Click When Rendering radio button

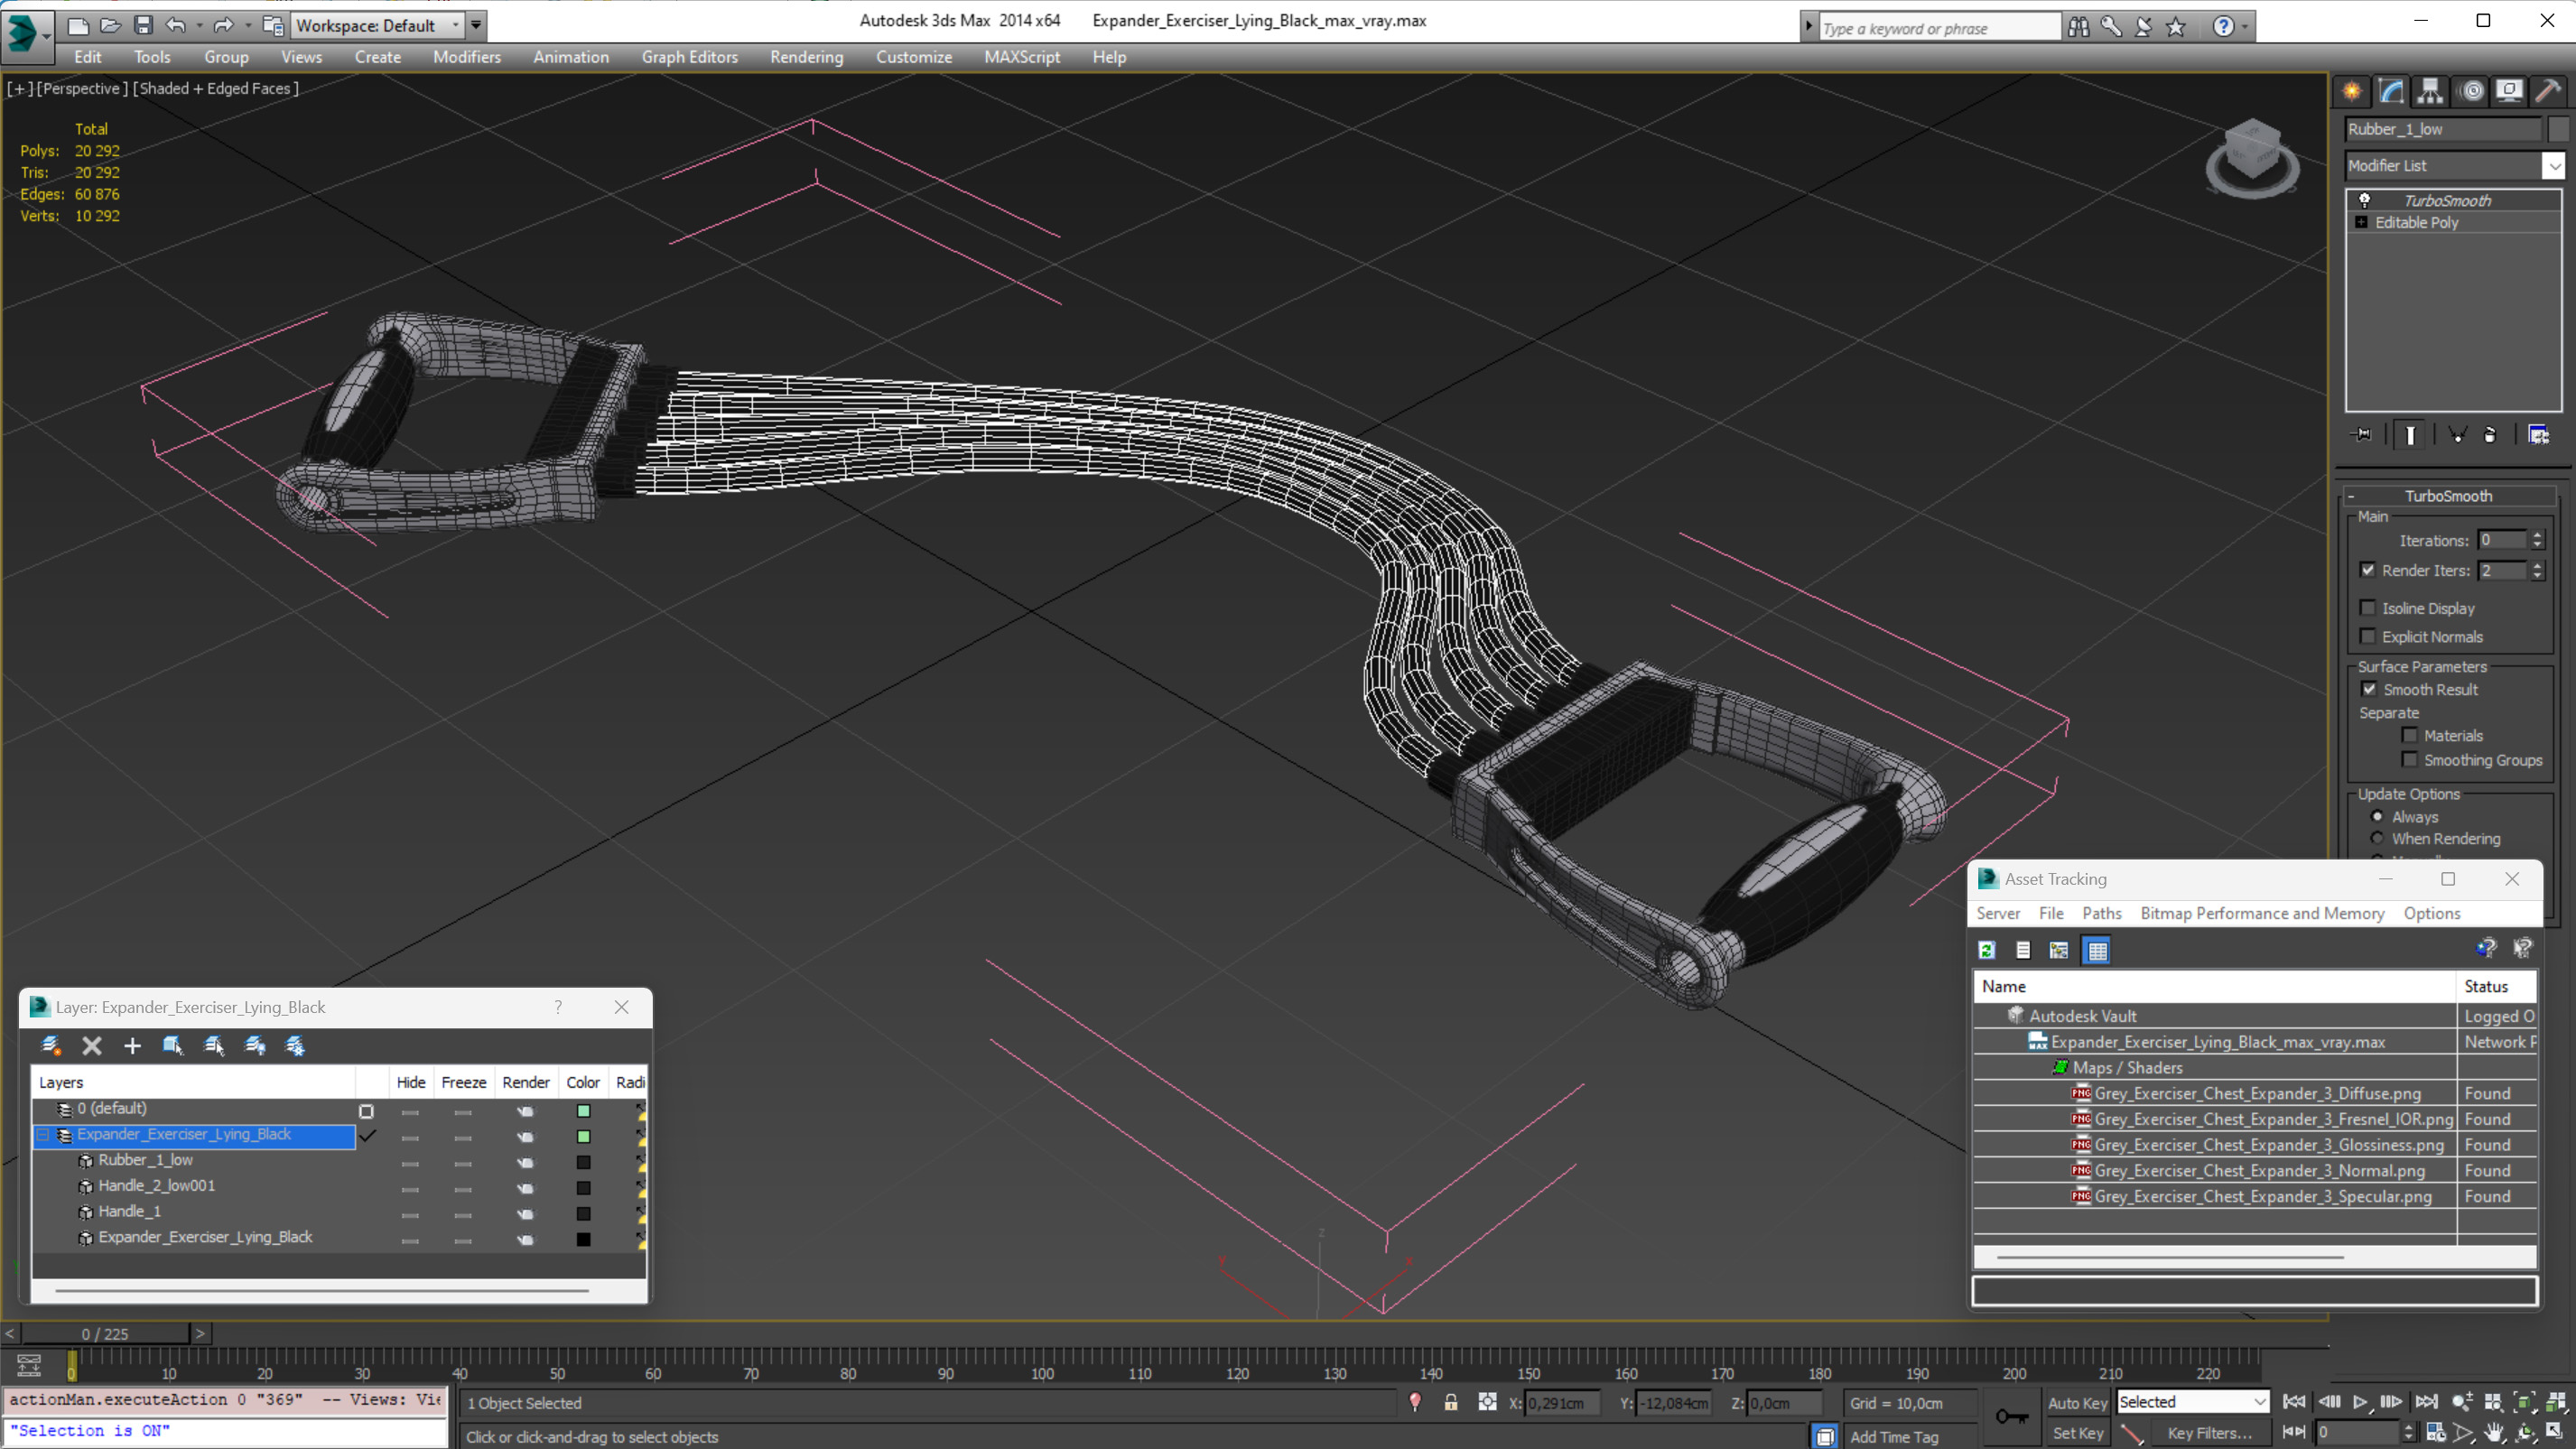coord(2376,839)
